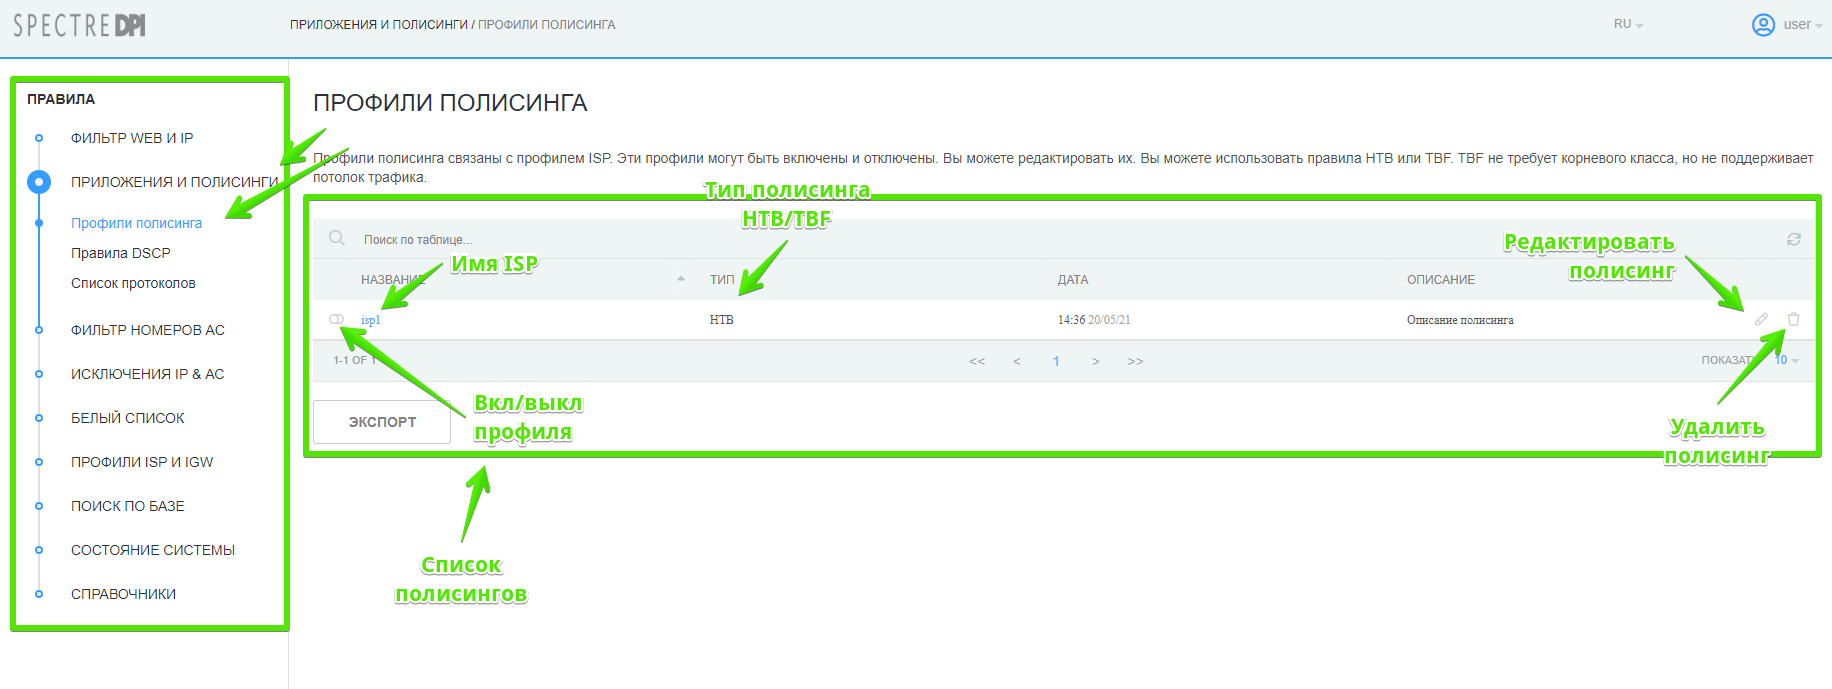Screen dimensions: 1832x689
Task: Go to the first page arrow
Action: click(x=977, y=361)
